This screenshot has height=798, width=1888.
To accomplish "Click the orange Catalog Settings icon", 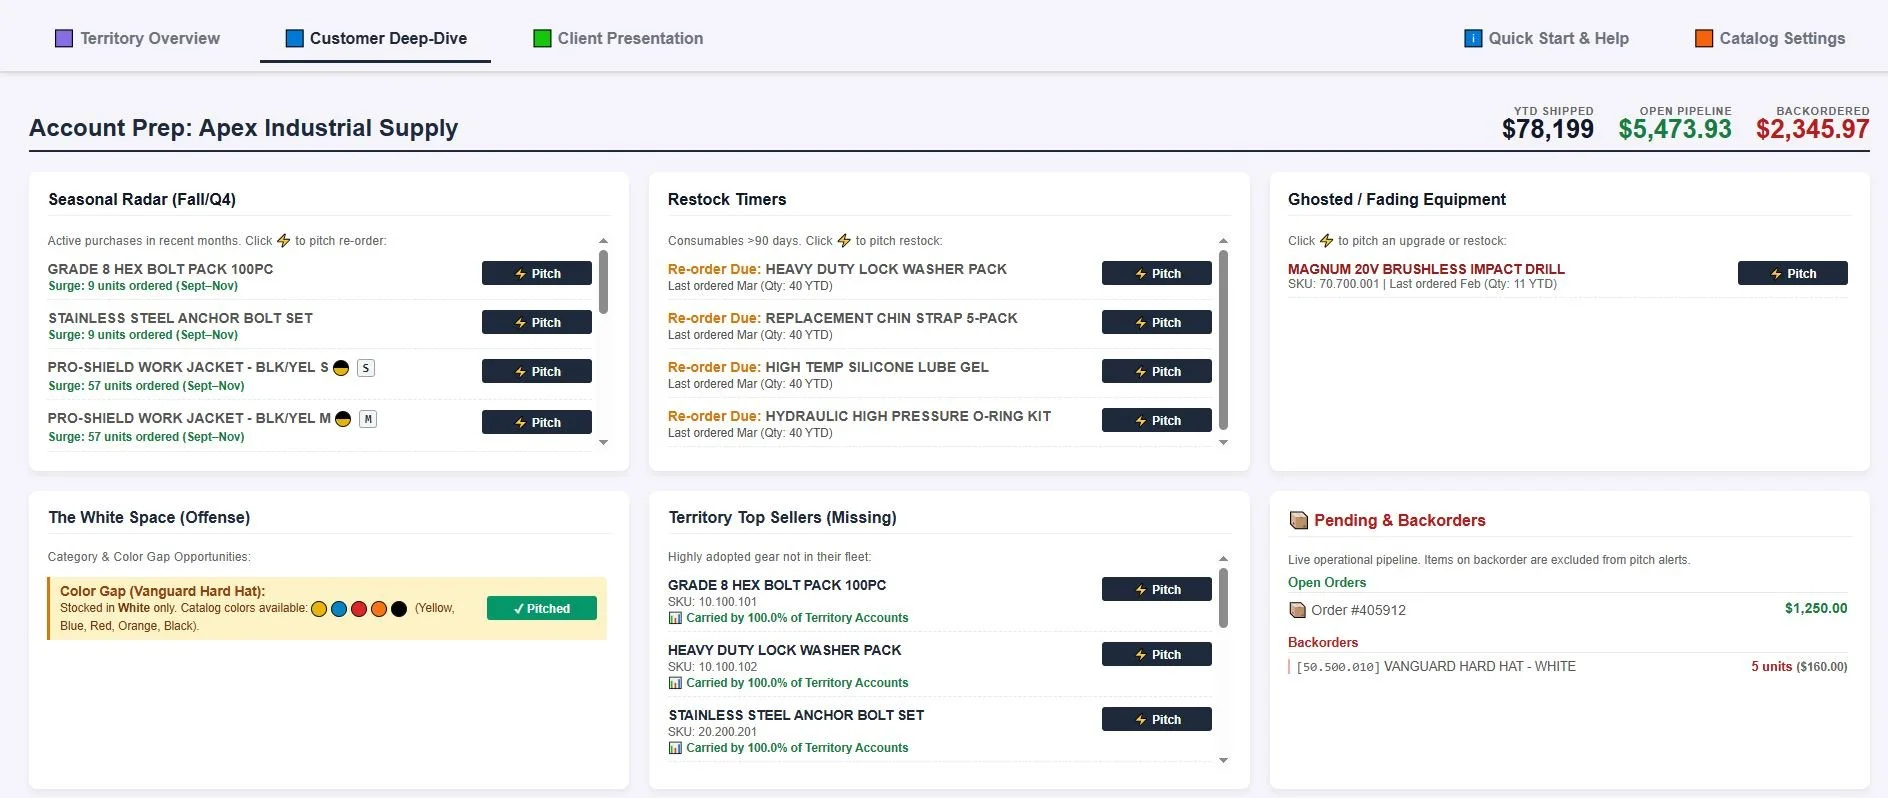I will (1704, 38).
